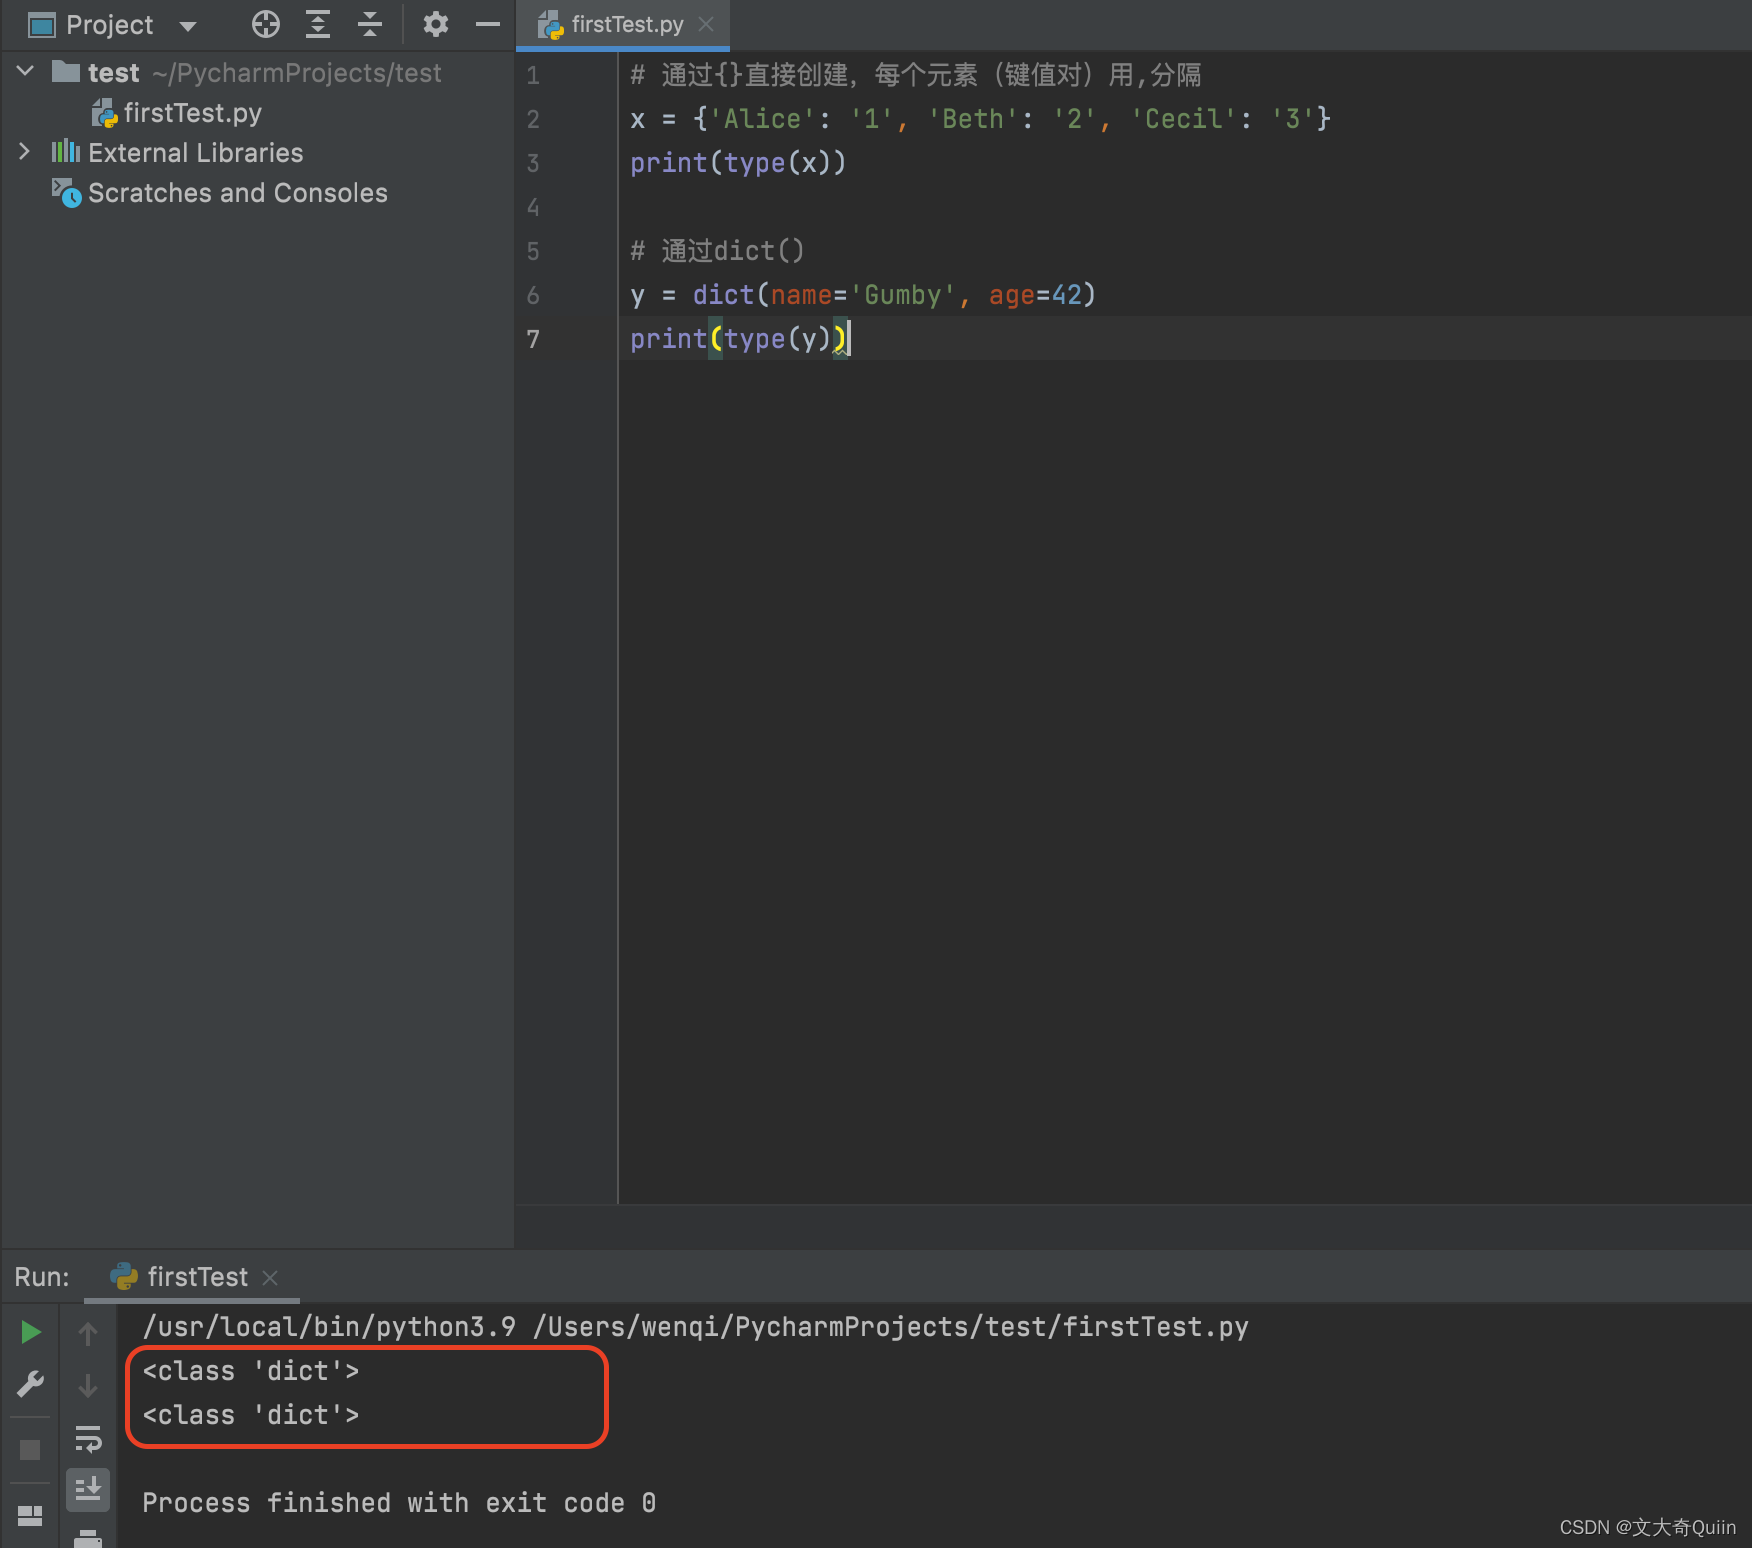Rerun firstTest with the green play button
Image resolution: width=1752 pixels, height=1548 pixels.
click(31, 1332)
